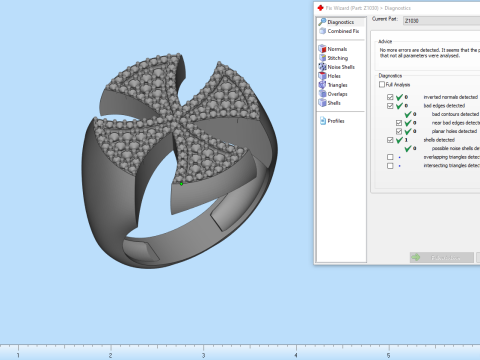Click the 'possible noise shells' result text
480x360 pixels.
click(x=455, y=148)
